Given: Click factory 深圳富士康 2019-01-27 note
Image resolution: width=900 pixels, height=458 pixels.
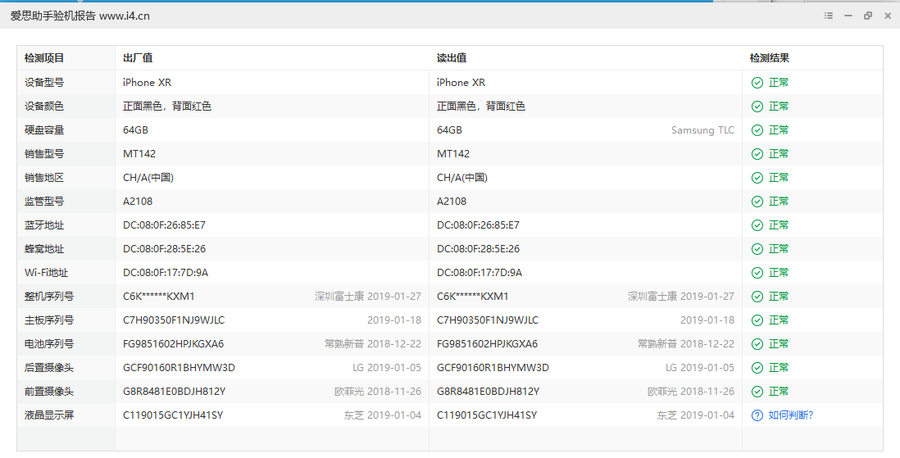Looking at the screenshot, I should click(x=367, y=296).
